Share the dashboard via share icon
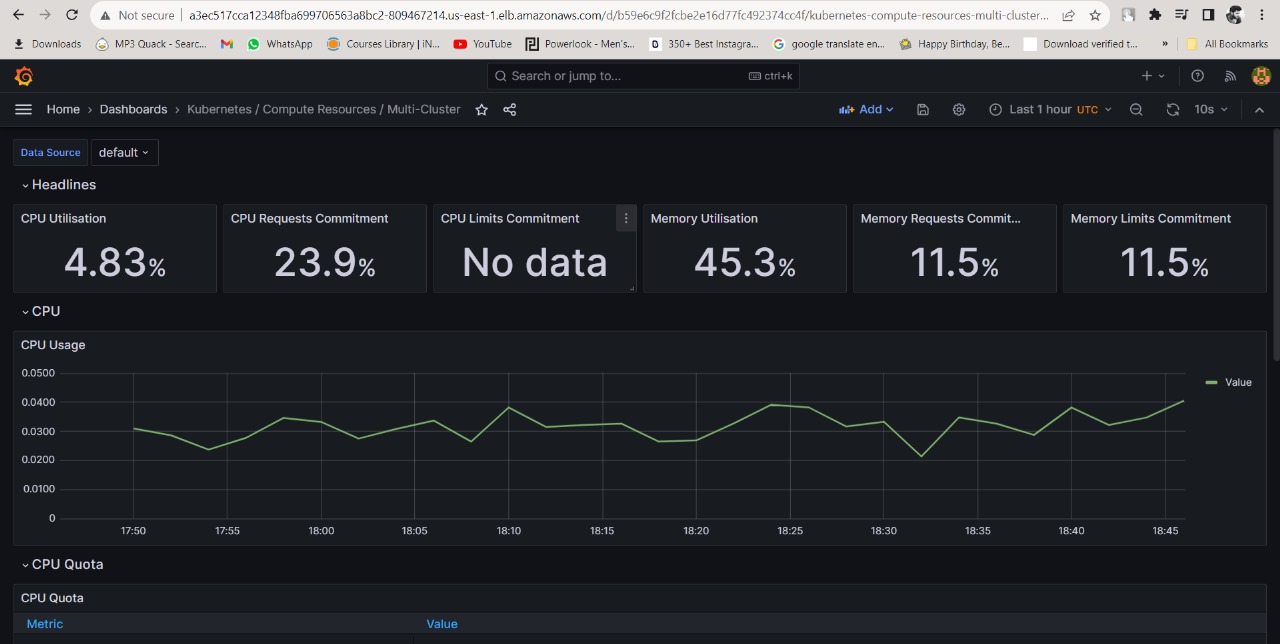 [510, 110]
